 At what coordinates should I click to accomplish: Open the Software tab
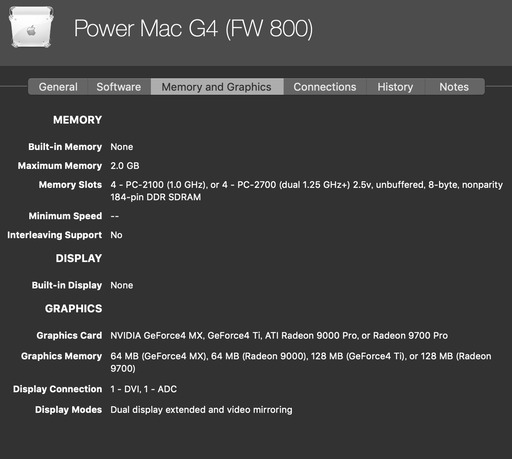pyautogui.click(x=119, y=87)
